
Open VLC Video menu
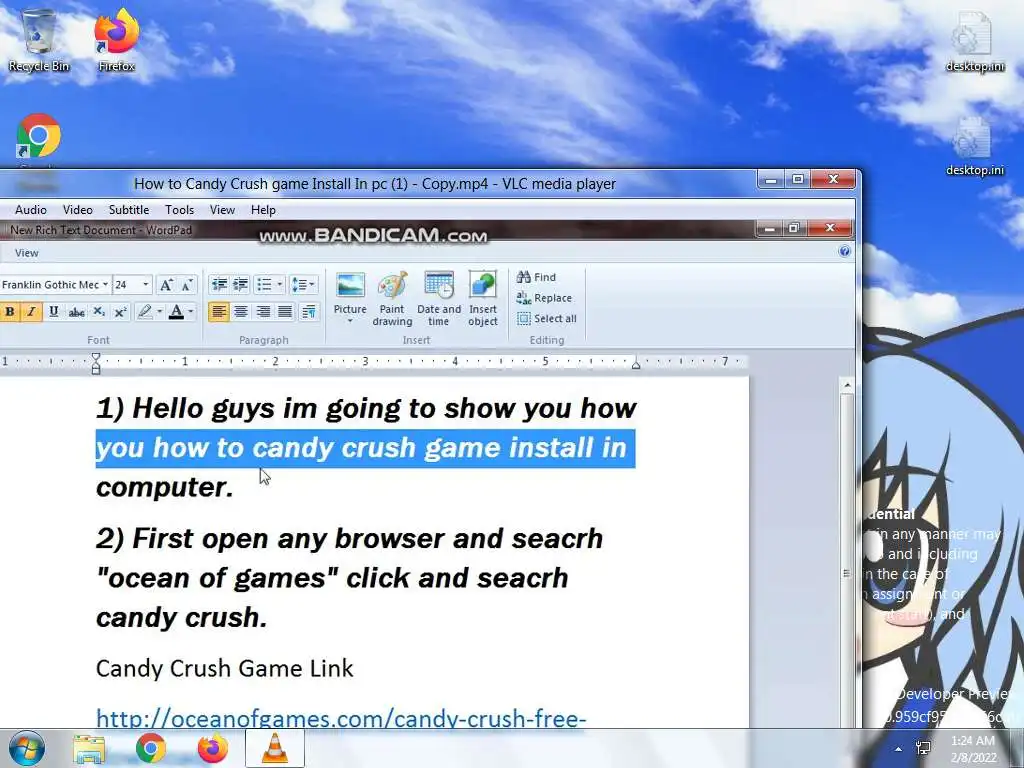tap(78, 210)
